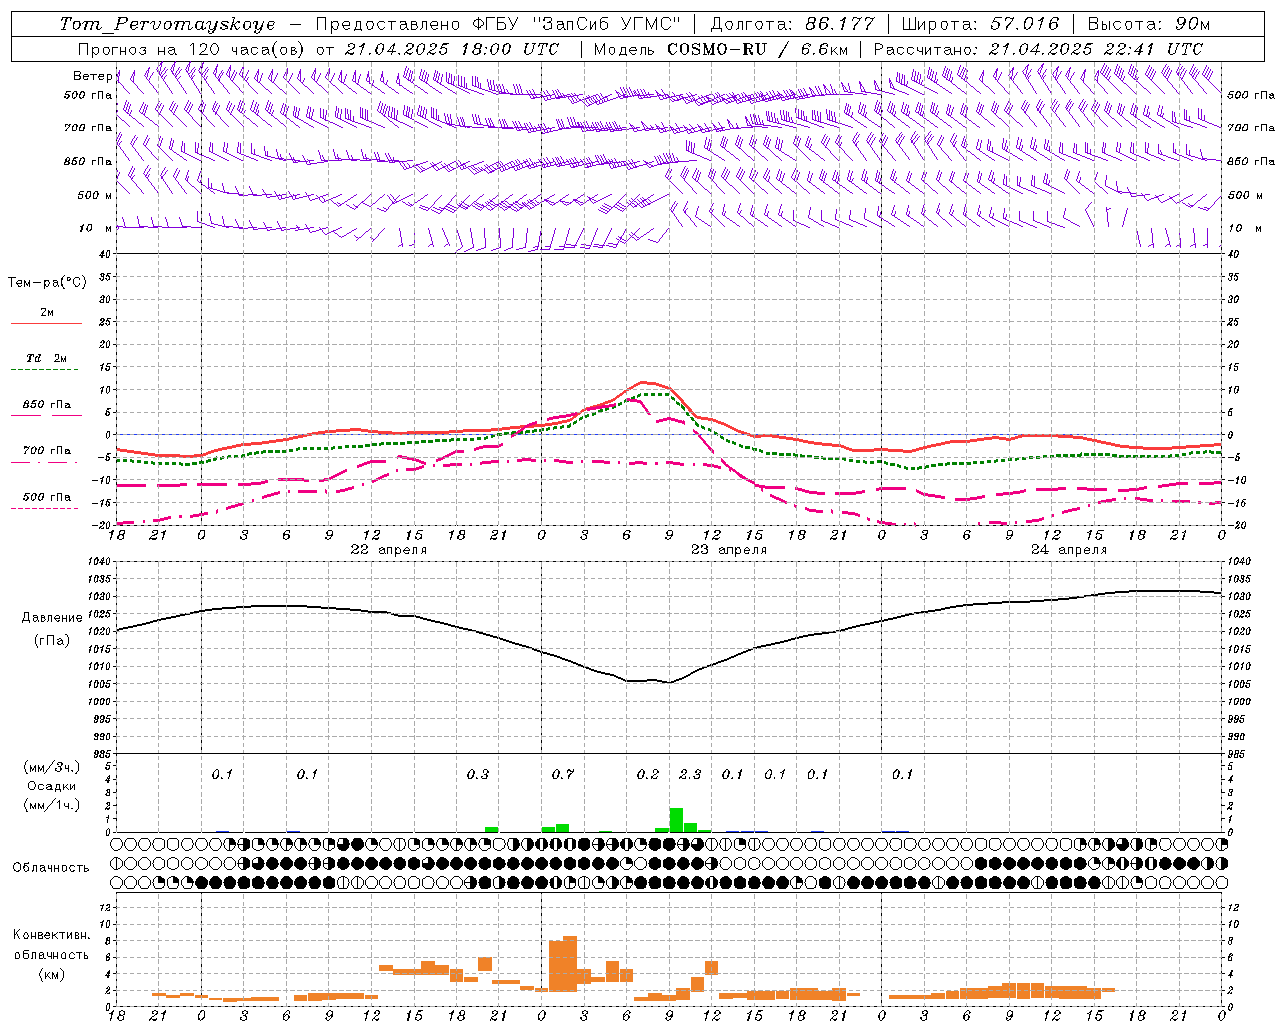This screenshot has height=1024, width=1280.
Task: Click the precipitation value 0.7
Action: pyautogui.click(x=563, y=774)
